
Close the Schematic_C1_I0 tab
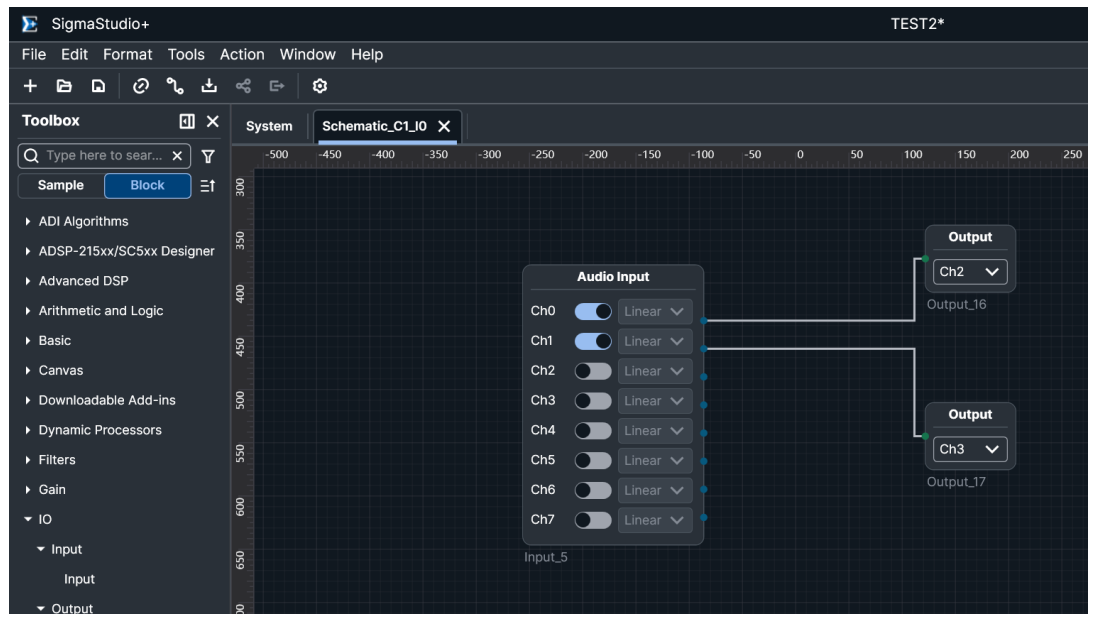click(x=444, y=126)
